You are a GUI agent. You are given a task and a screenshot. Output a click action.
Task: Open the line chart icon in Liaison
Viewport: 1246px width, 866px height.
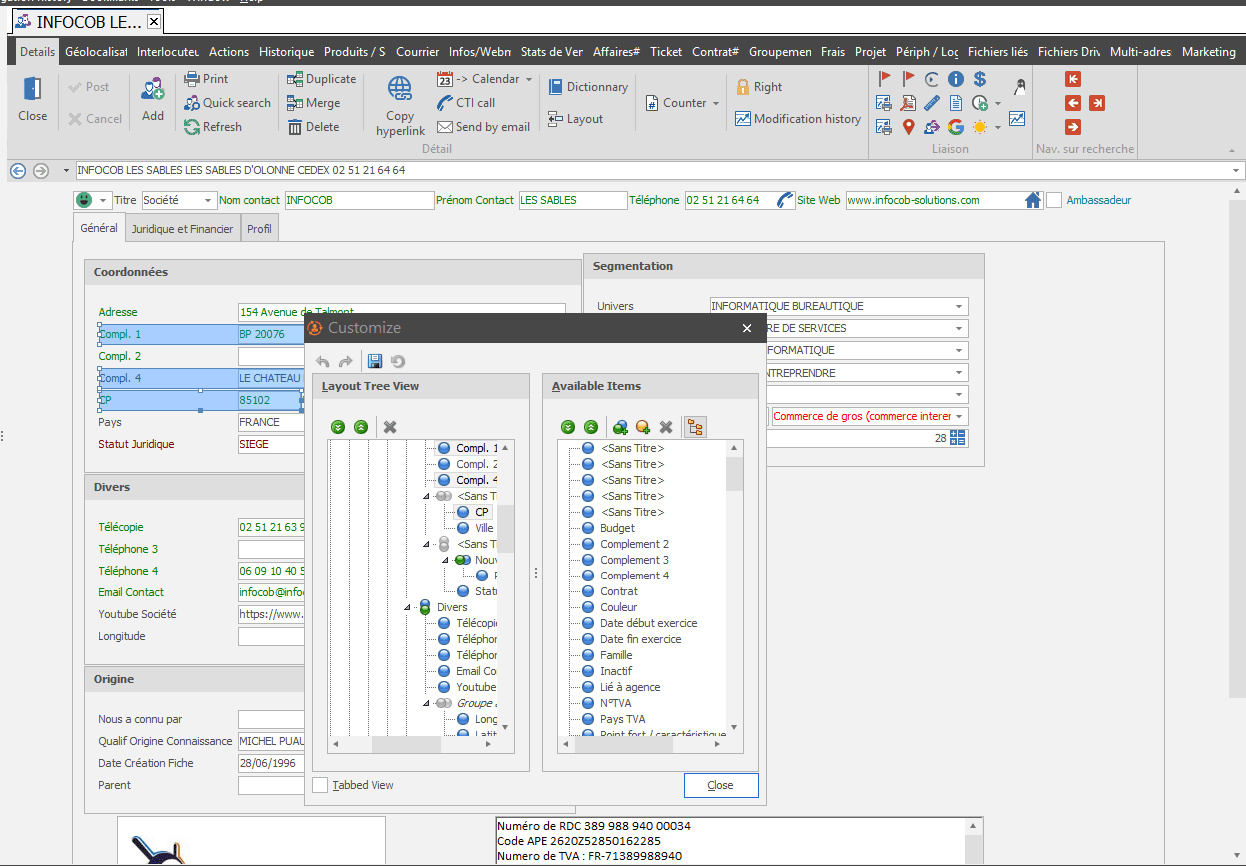(1017, 118)
